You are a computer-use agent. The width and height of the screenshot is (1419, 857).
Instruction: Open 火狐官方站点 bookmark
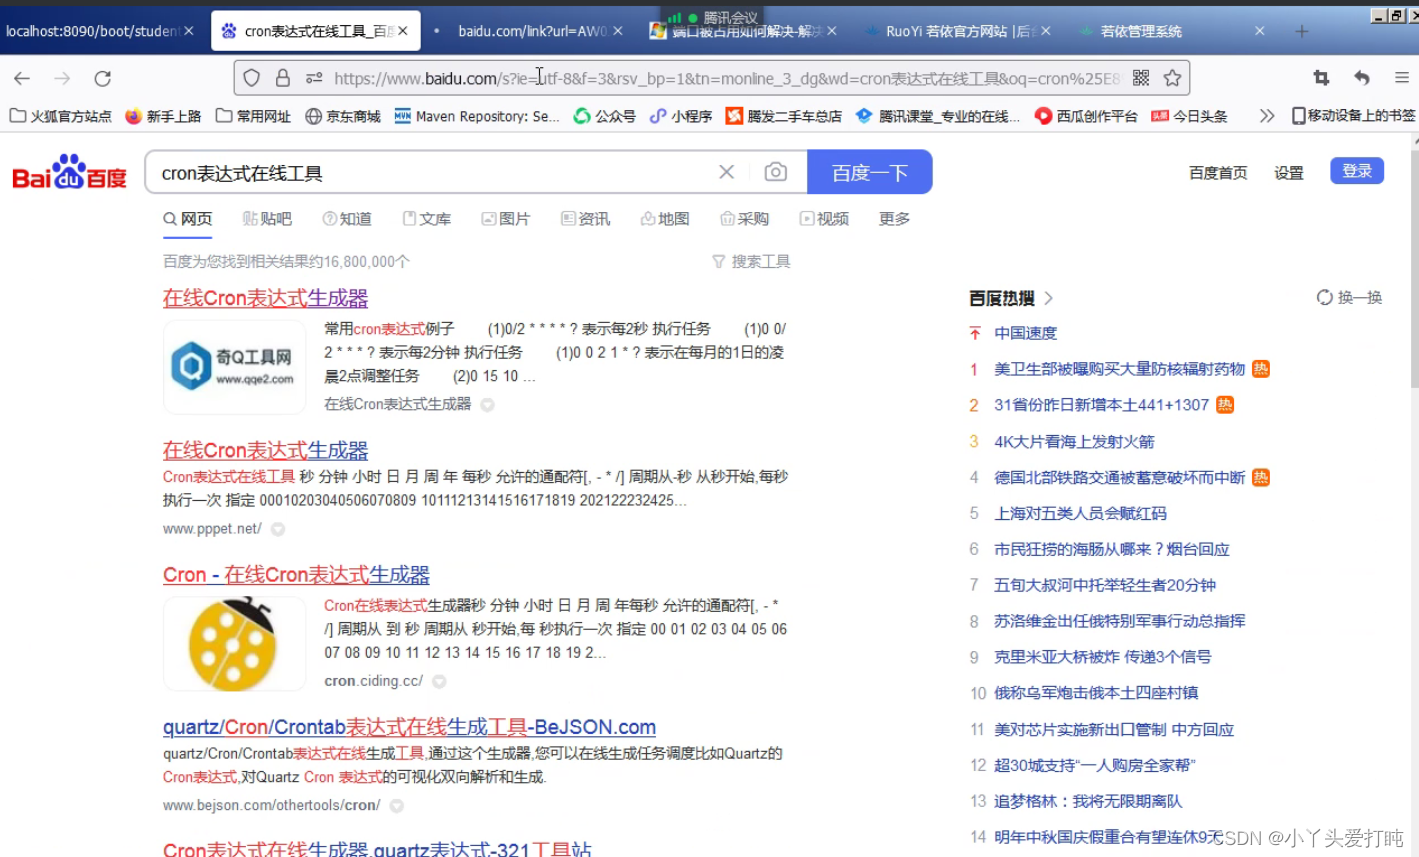[x=60, y=116]
